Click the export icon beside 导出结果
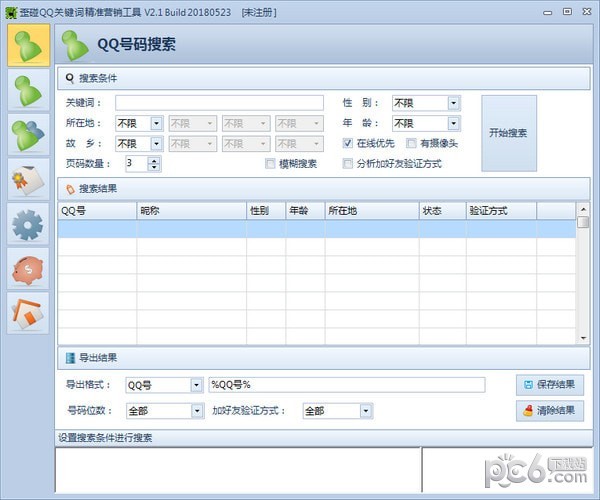The height and width of the screenshot is (500, 600). click(70, 358)
